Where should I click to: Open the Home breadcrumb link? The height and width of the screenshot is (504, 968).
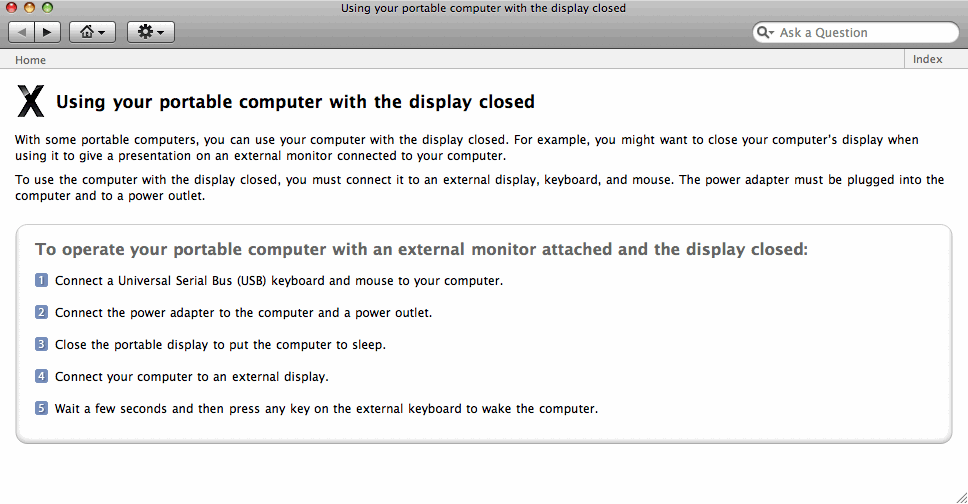tap(30, 60)
